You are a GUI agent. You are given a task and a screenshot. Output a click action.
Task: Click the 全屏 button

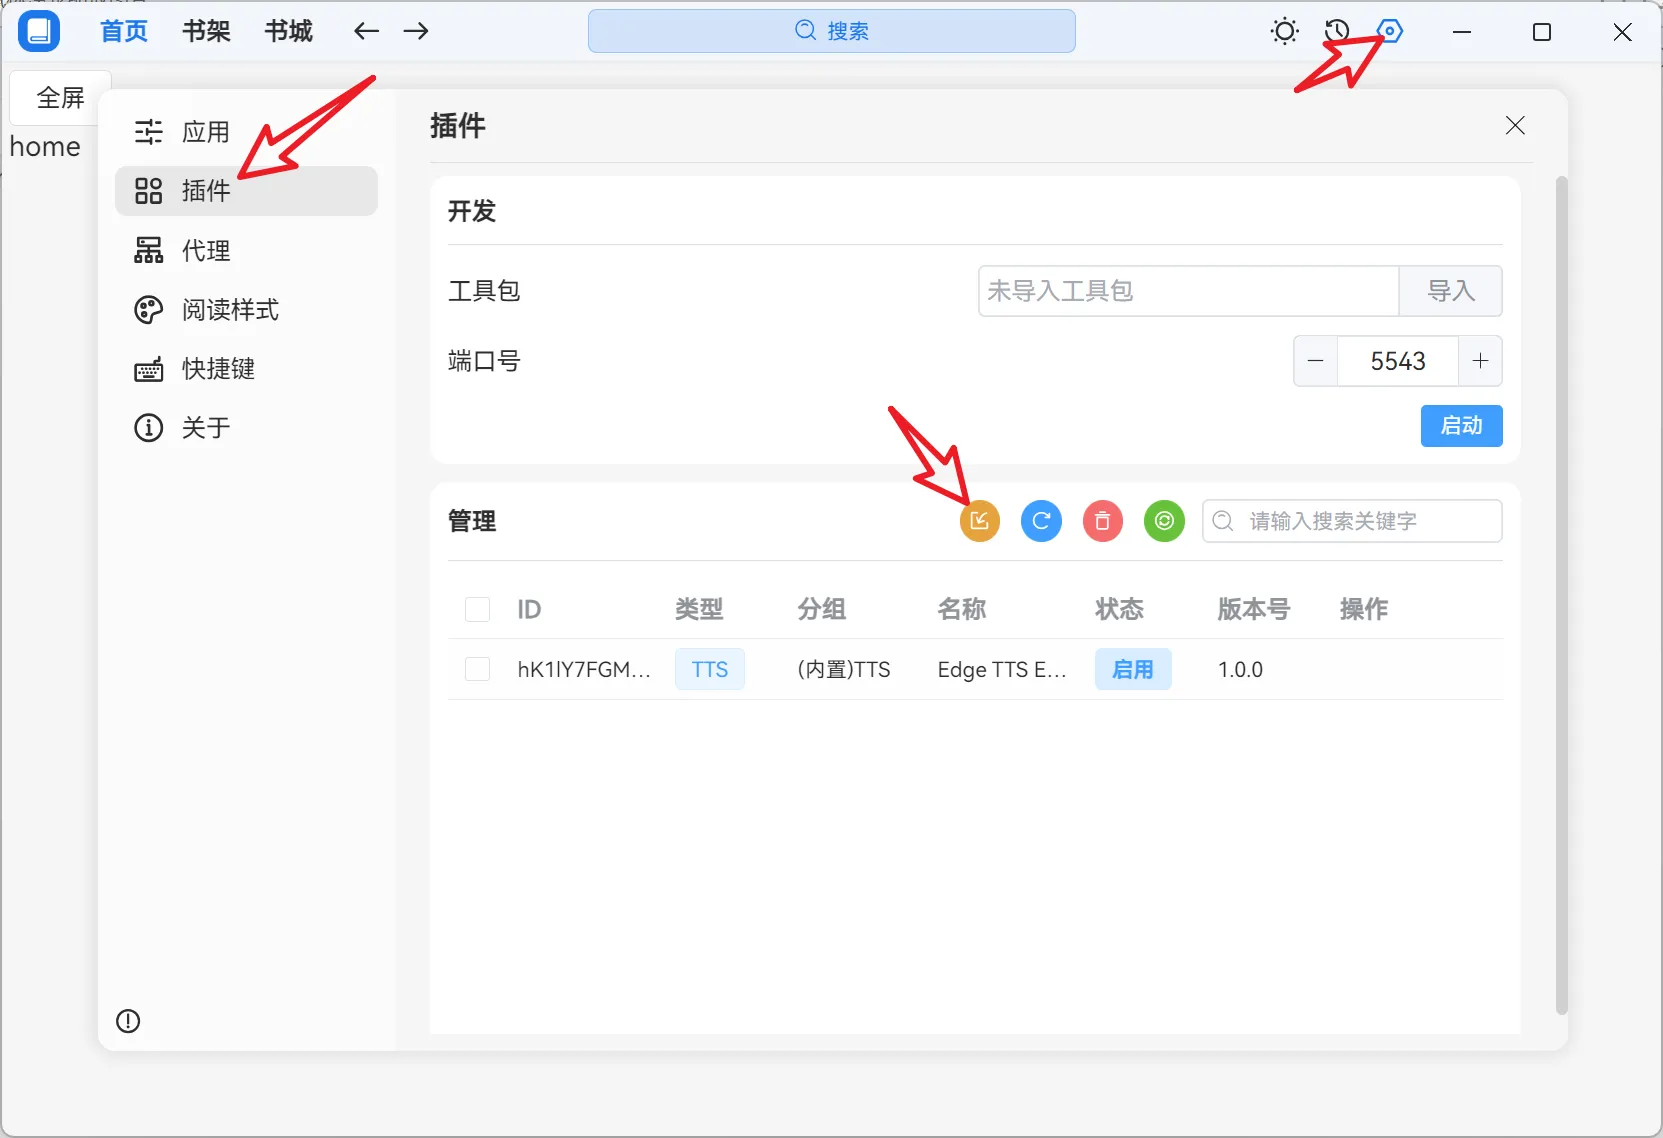tap(60, 98)
